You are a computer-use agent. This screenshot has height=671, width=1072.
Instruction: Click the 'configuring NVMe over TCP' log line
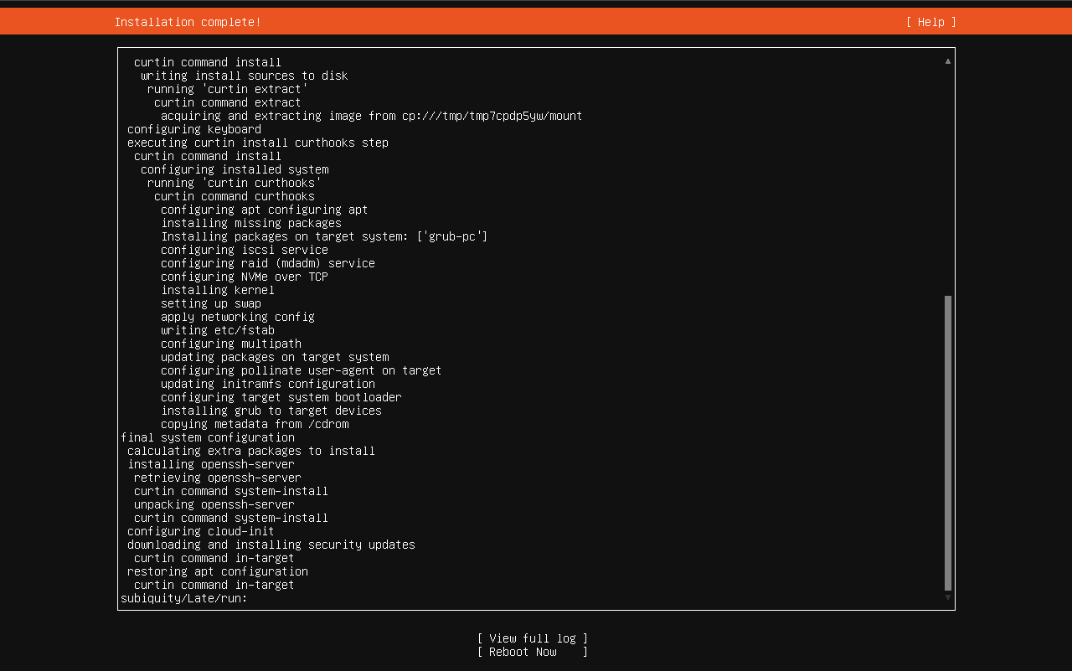click(243, 276)
